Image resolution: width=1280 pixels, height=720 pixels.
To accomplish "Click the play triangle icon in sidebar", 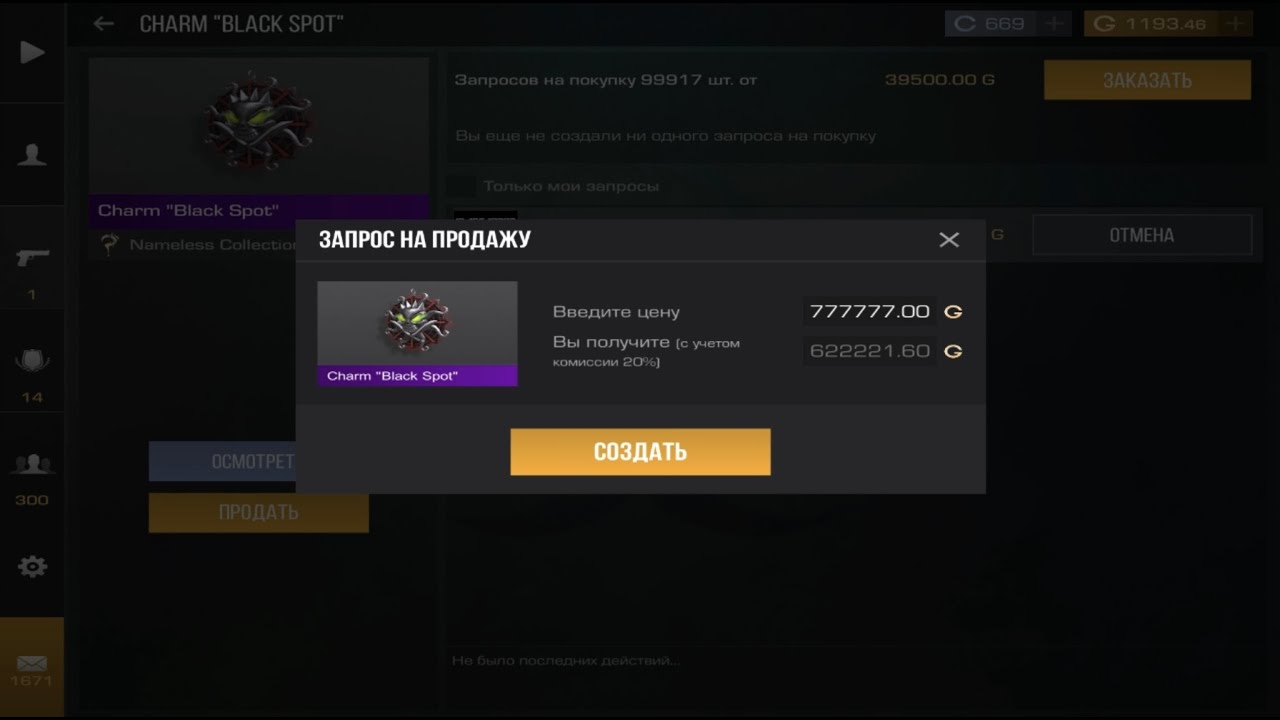I will pyautogui.click(x=32, y=52).
